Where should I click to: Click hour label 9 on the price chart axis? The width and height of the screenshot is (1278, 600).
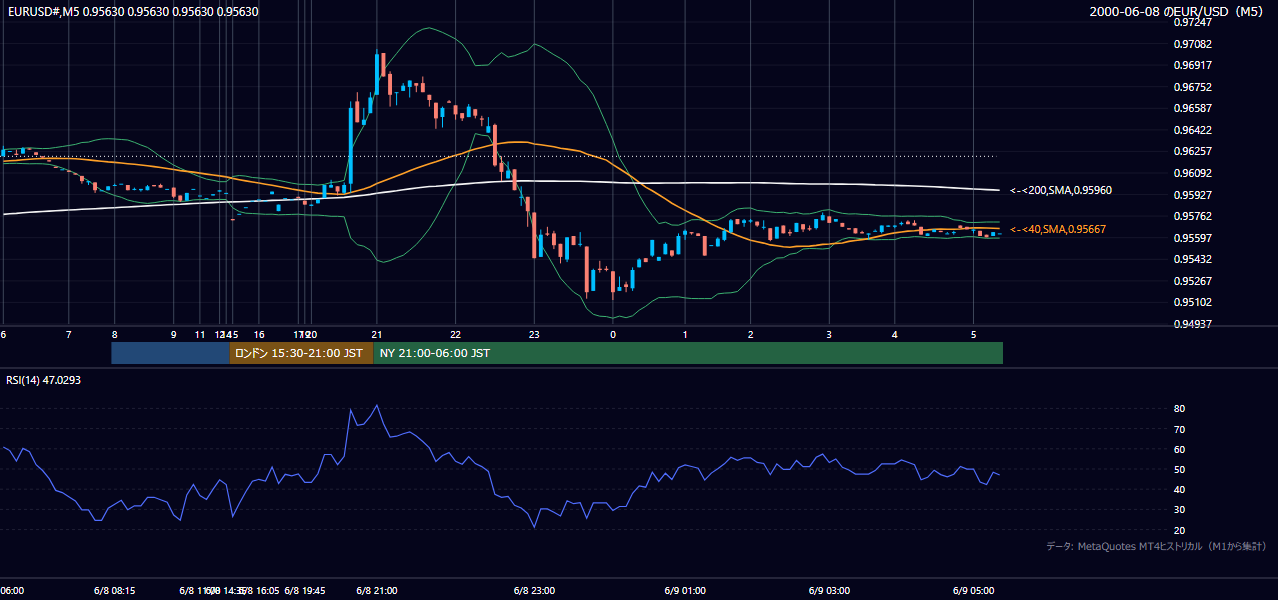click(174, 334)
